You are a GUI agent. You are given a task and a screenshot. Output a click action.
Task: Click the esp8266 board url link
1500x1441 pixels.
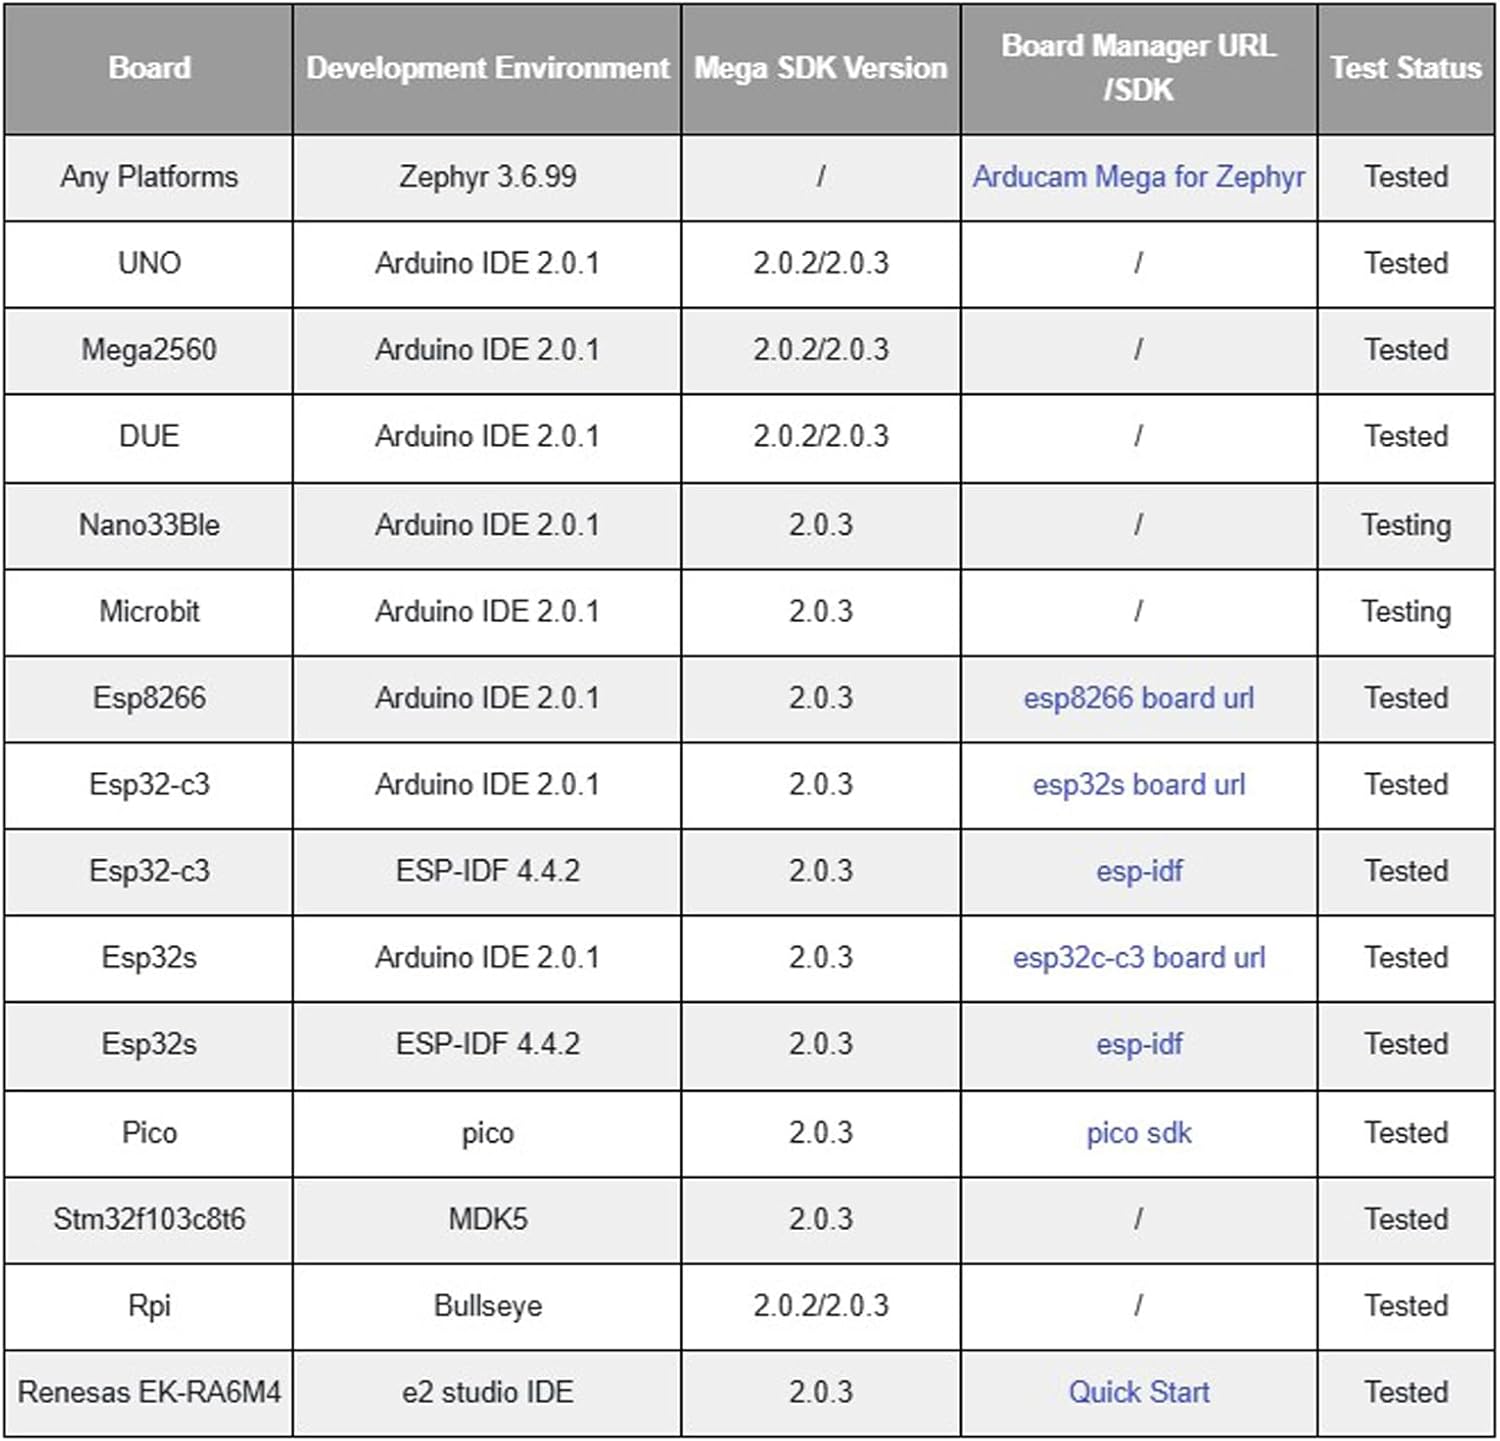[x=1138, y=698]
